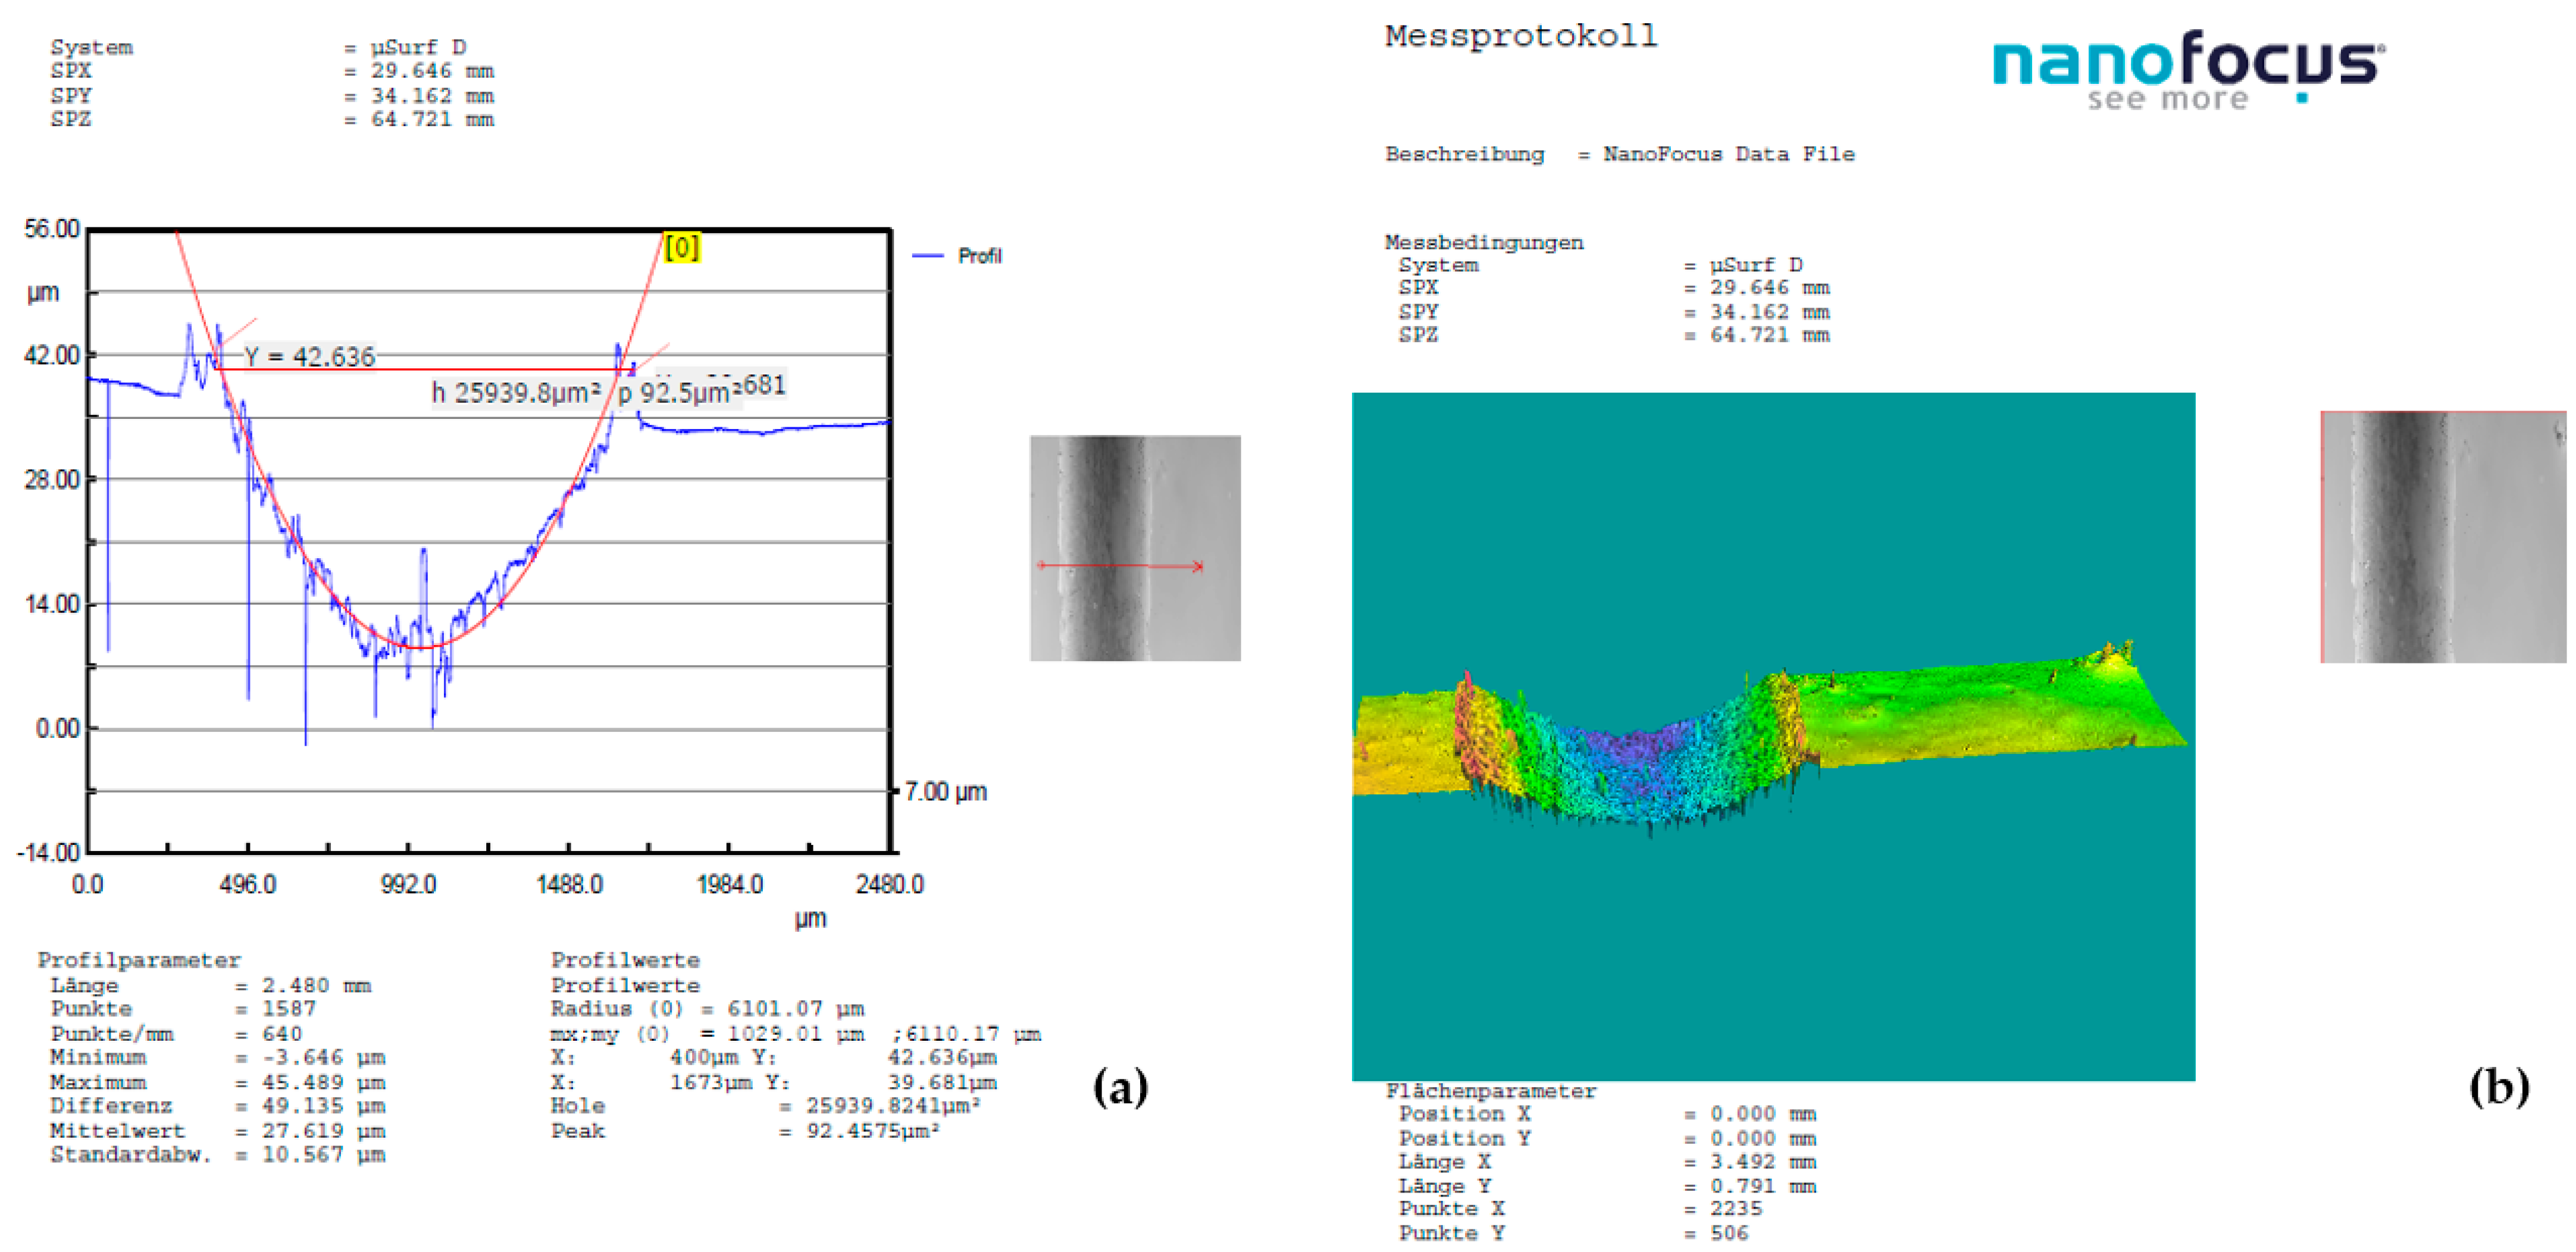
Task: Click the yellow [0] marker label
Action: [682, 247]
